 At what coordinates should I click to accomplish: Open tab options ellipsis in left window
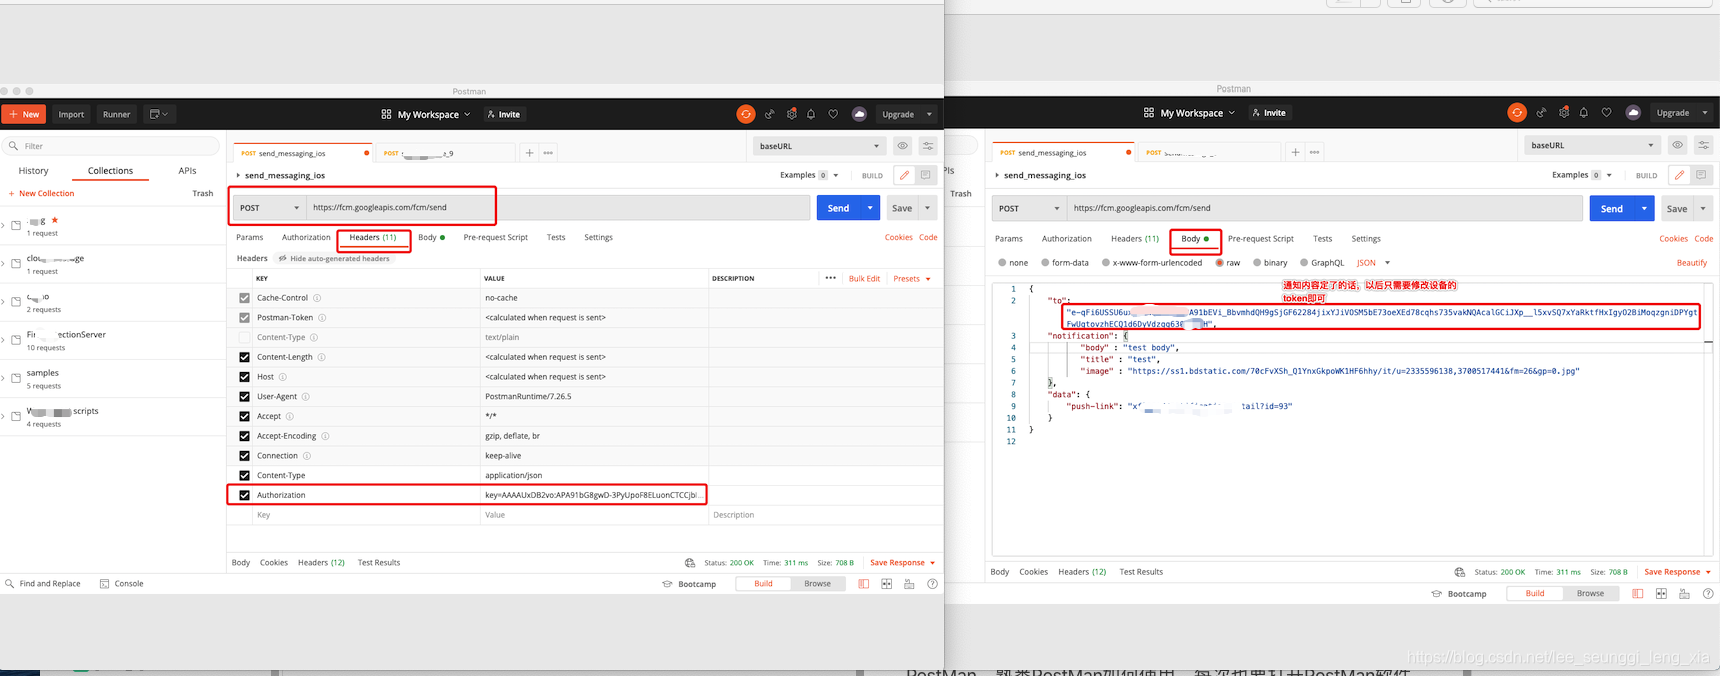click(548, 153)
